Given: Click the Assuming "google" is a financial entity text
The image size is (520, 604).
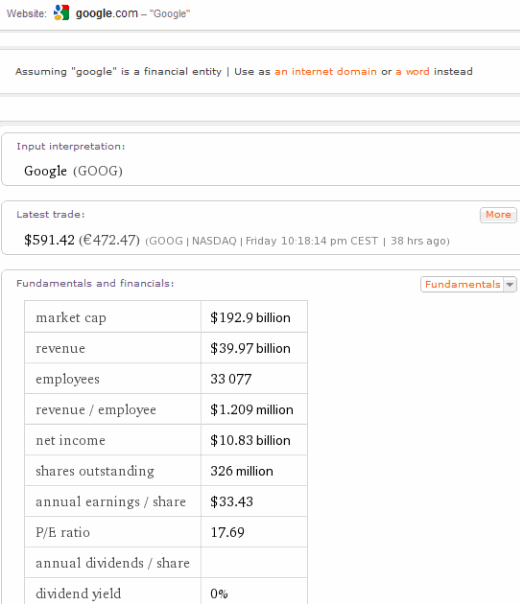Looking at the screenshot, I should (x=119, y=72).
